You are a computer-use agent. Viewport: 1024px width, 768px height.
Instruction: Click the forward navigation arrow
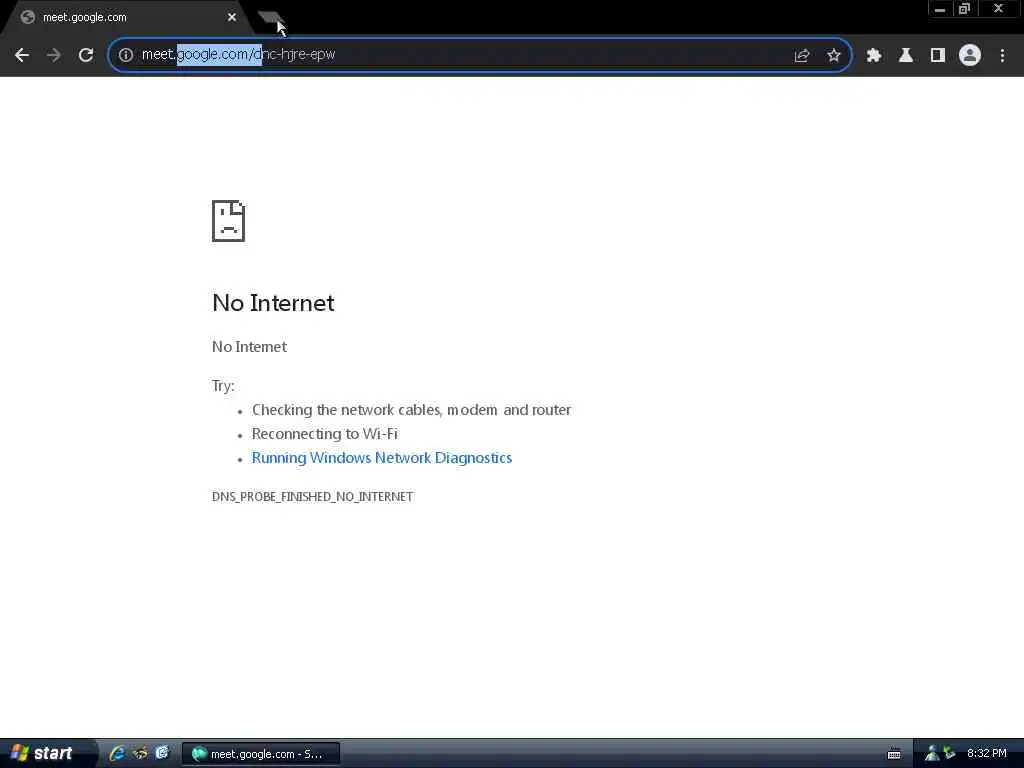(x=54, y=55)
